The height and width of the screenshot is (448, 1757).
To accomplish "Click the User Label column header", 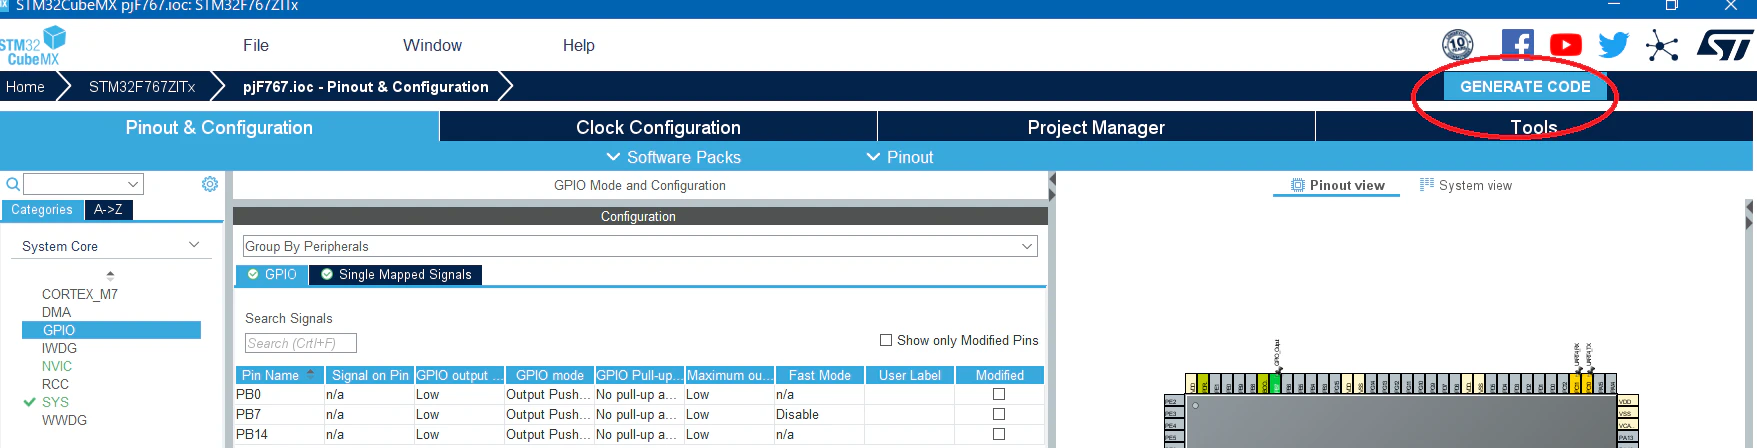I will tap(910, 375).
